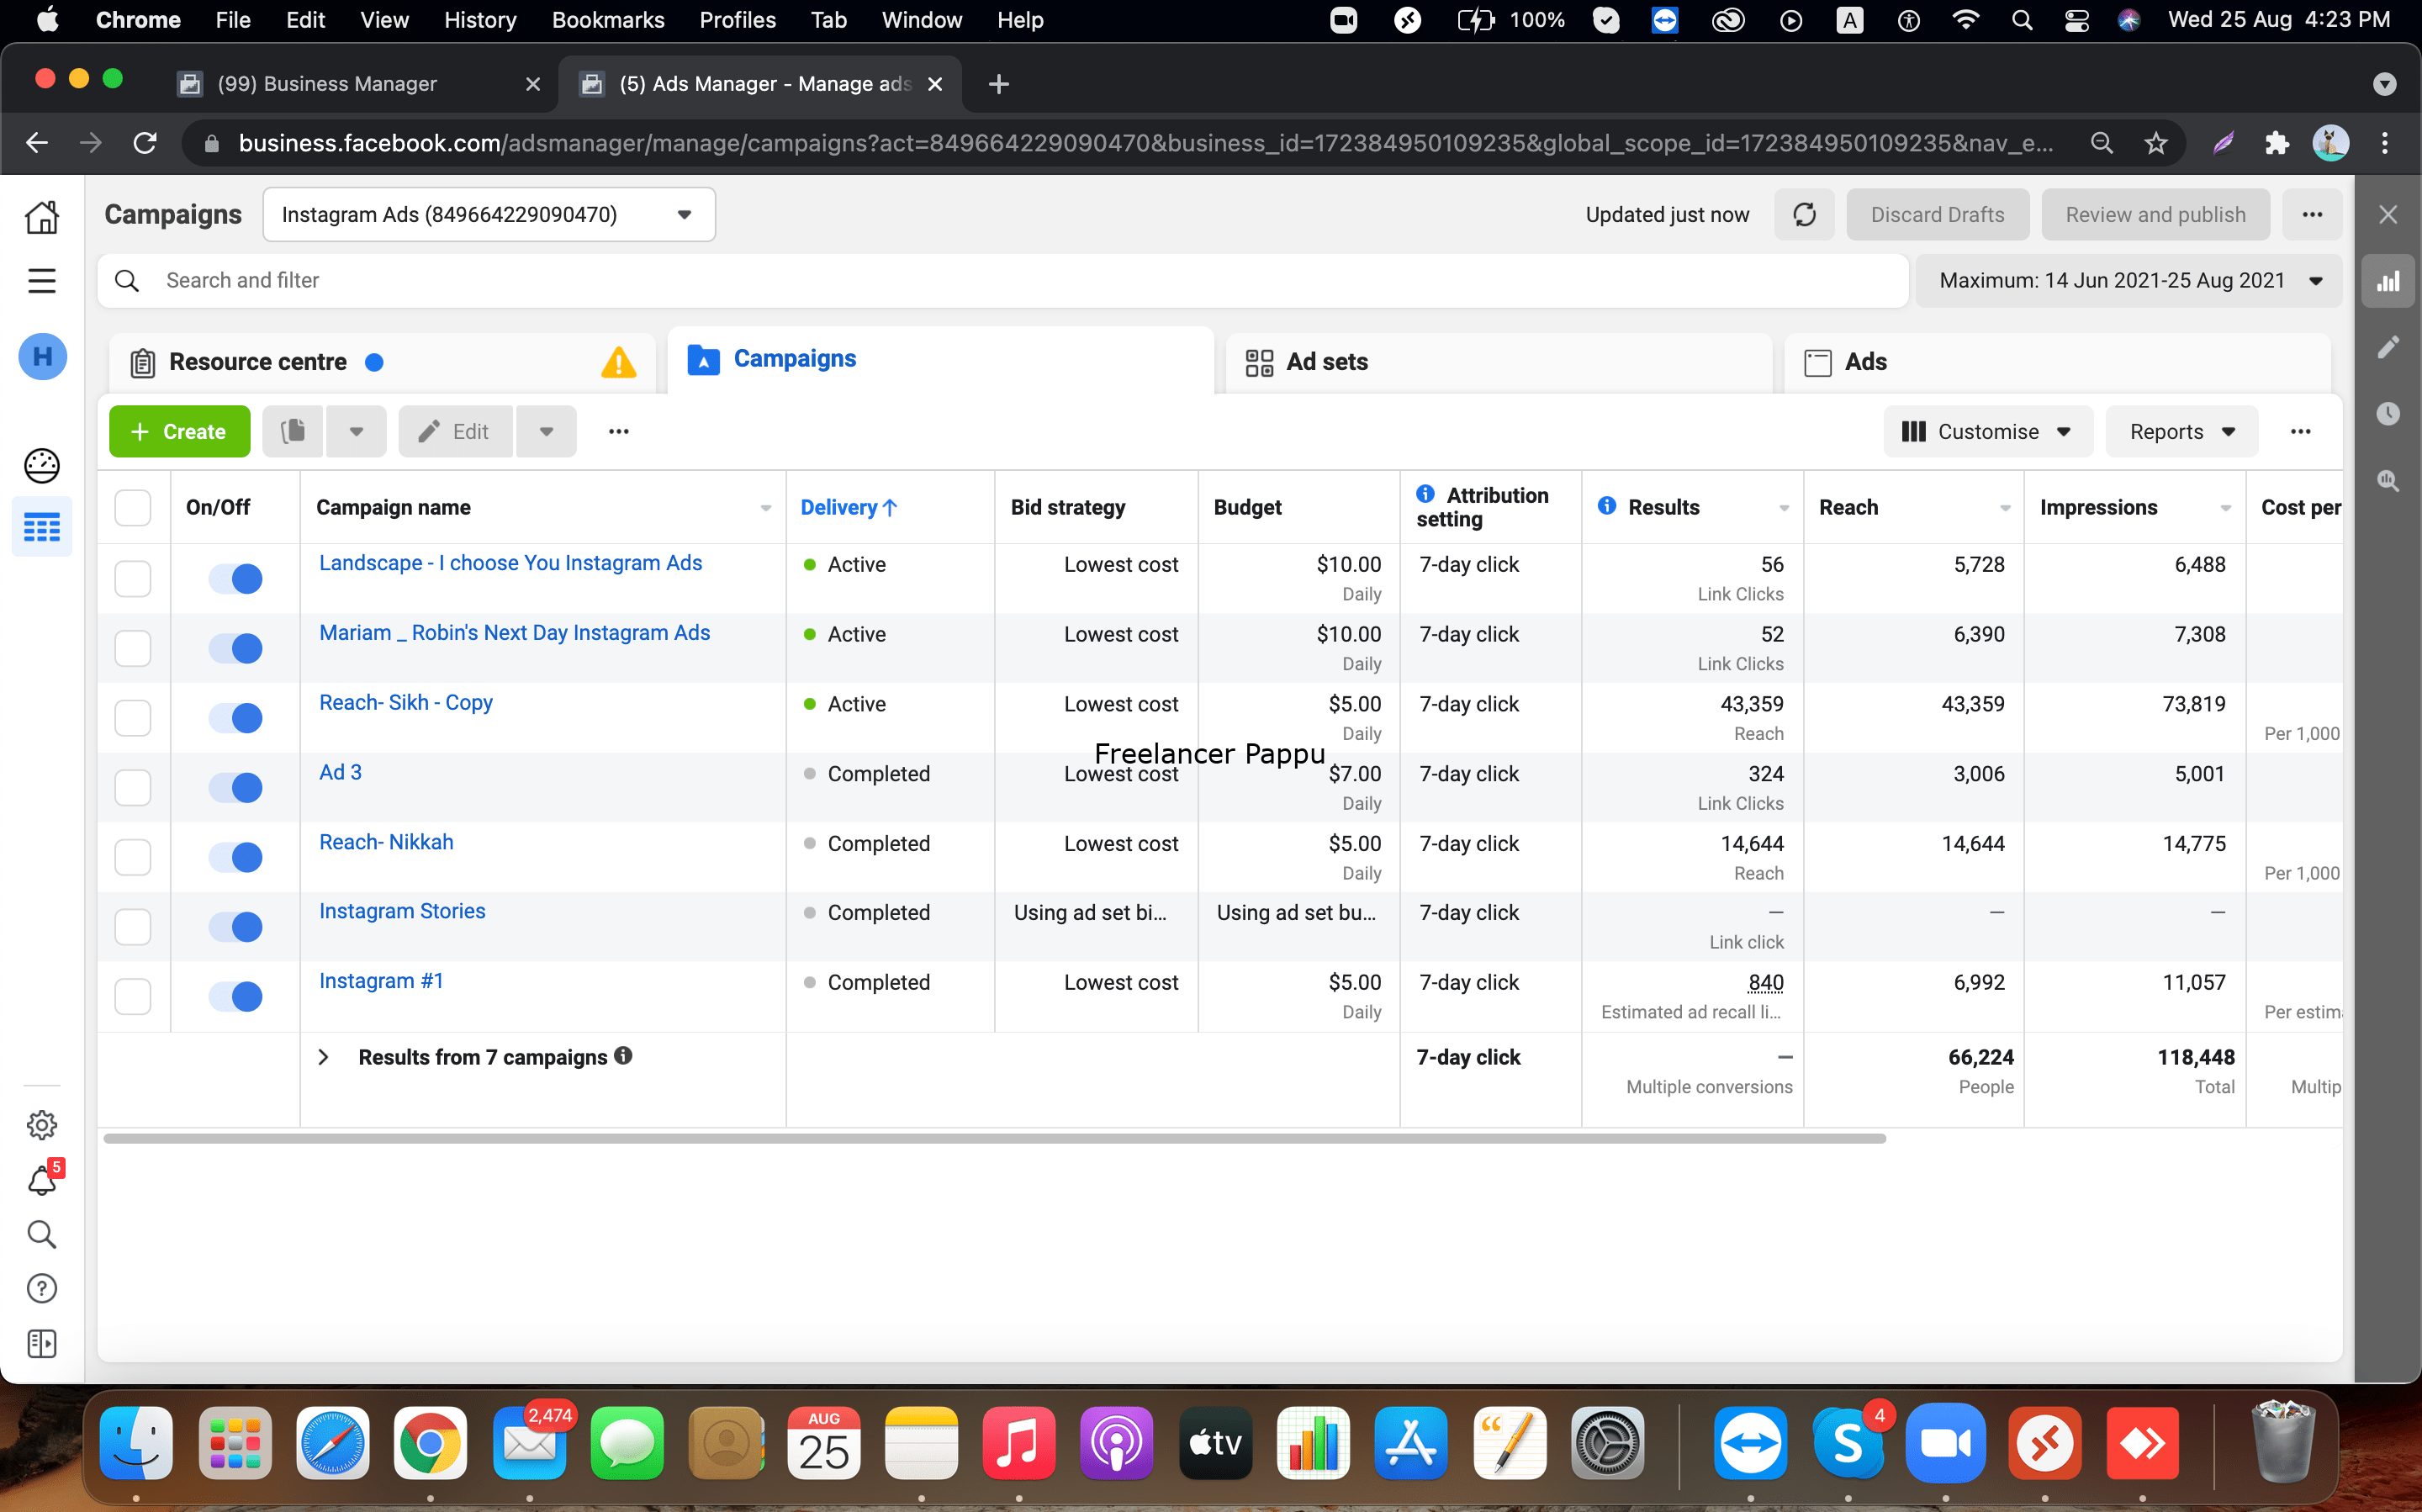Bookmark this page with the star icon
Image resolution: width=2422 pixels, height=1512 pixels.
[2155, 143]
